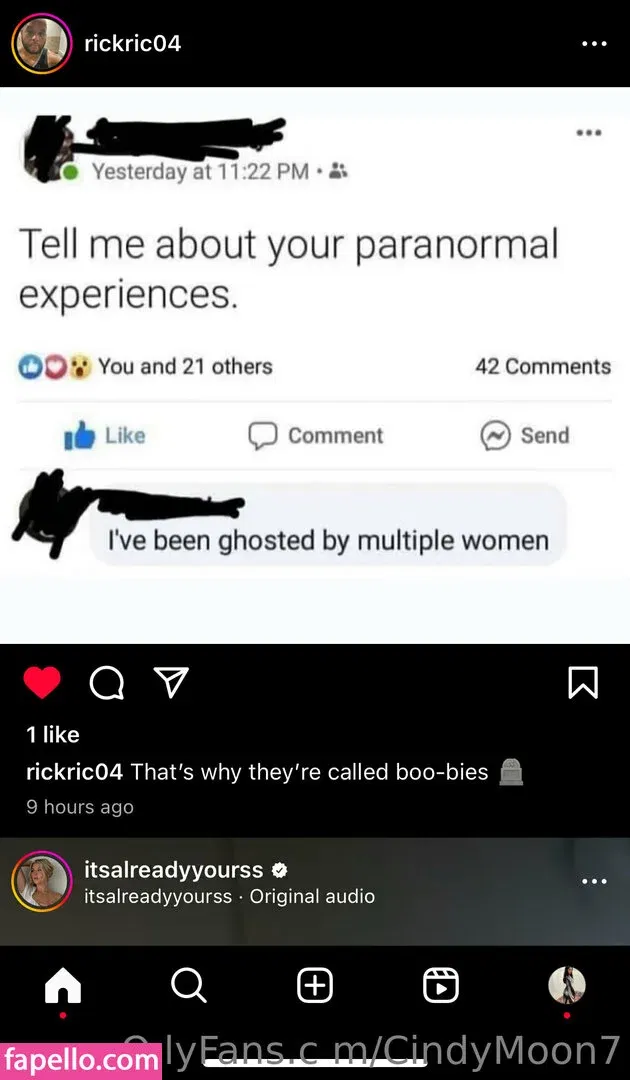The width and height of the screenshot is (630, 1080).
Task: View rickric04's story profile picture
Action: [x=42, y=43]
